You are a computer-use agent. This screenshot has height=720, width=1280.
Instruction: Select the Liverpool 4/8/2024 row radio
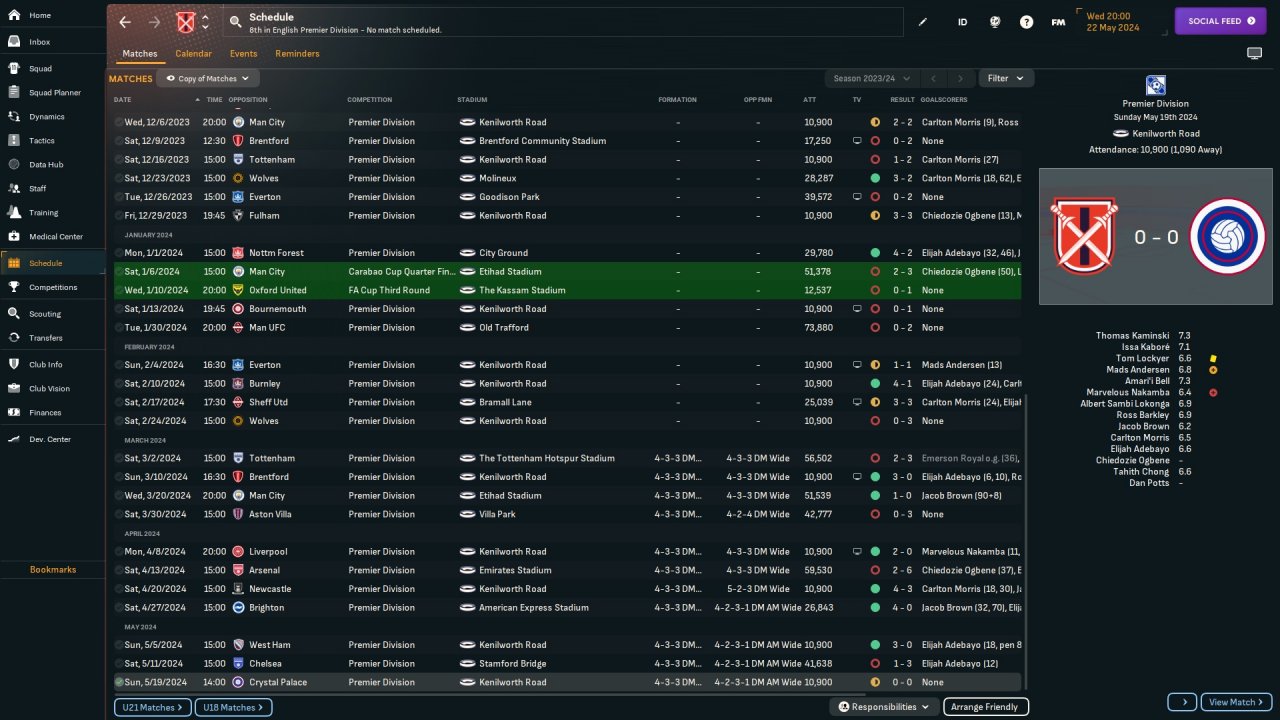pyautogui.click(x=119, y=551)
